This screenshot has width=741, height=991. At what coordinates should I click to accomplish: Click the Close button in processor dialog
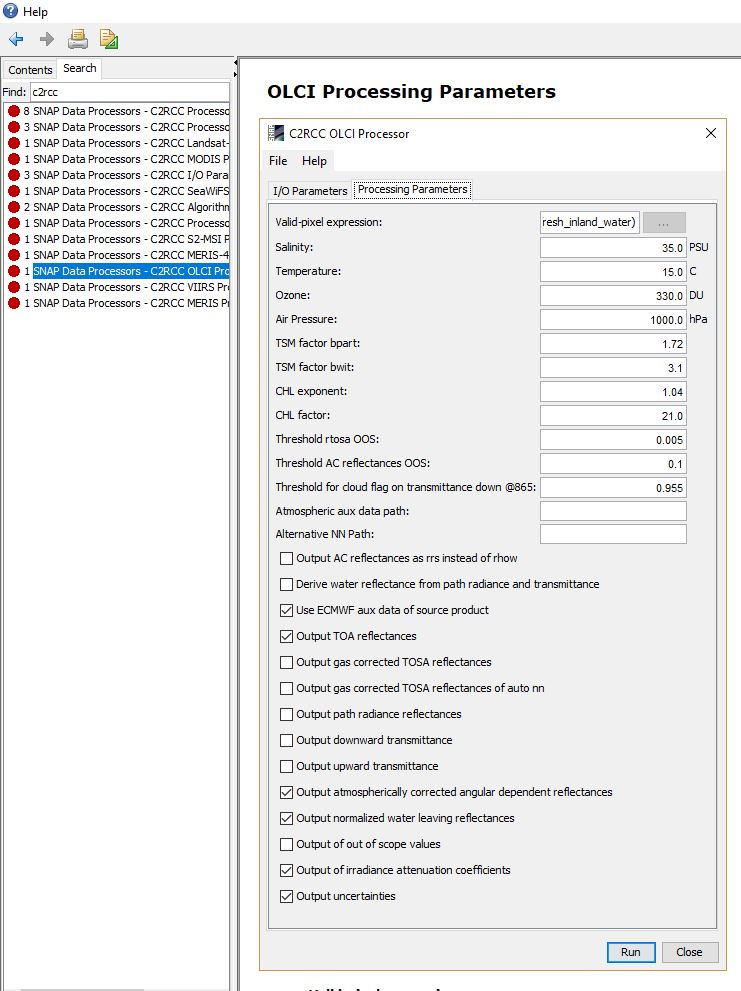[689, 952]
